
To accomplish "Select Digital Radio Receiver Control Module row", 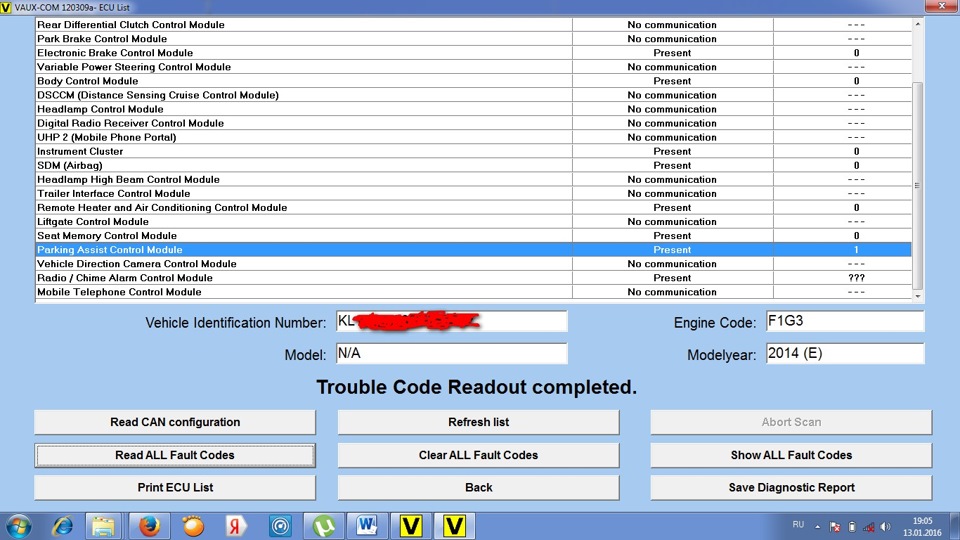I will 473,123.
